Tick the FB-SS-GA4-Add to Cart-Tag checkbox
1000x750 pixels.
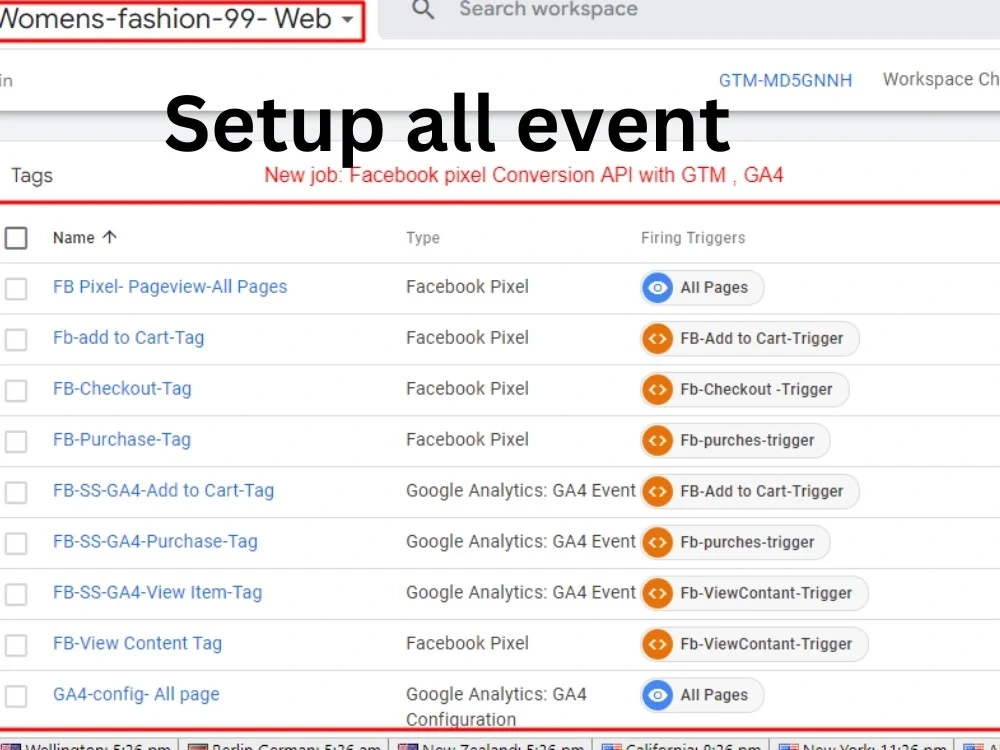[x=16, y=492]
